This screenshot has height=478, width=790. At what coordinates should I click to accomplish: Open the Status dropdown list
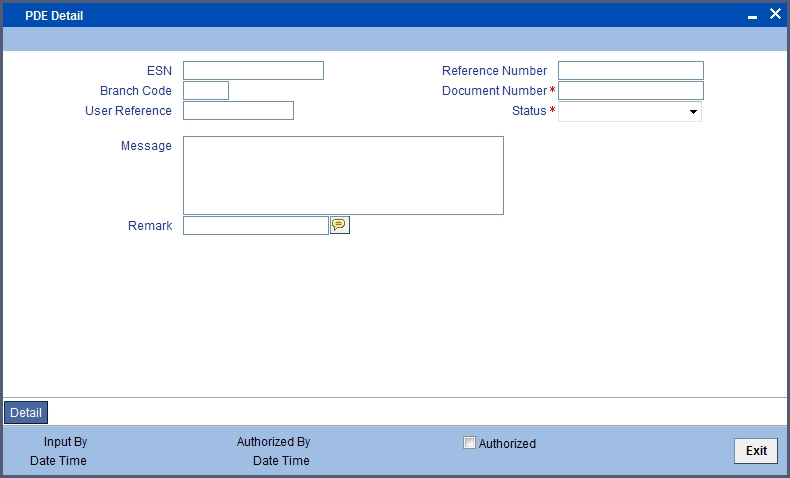630,111
